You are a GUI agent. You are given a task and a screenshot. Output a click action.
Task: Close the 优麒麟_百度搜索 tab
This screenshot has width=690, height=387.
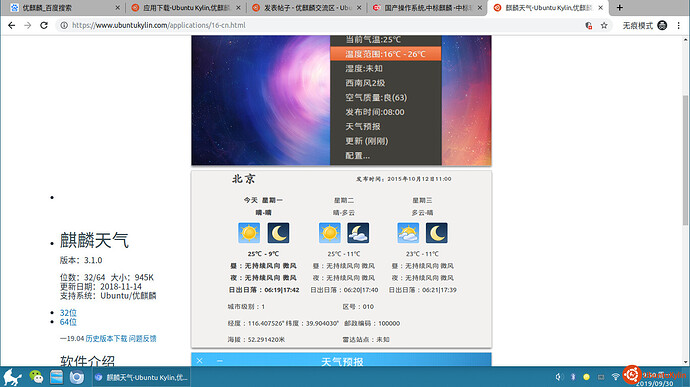coord(117,7)
